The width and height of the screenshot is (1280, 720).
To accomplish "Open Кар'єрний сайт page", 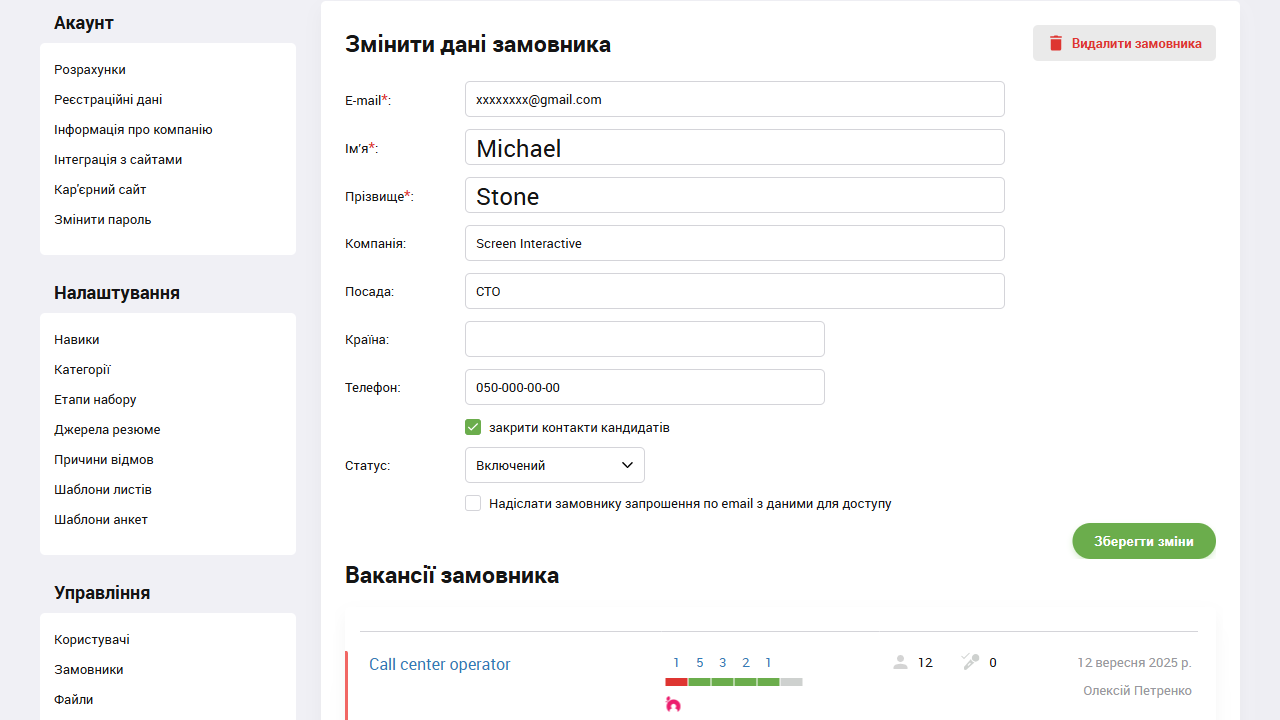I will 100,189.
